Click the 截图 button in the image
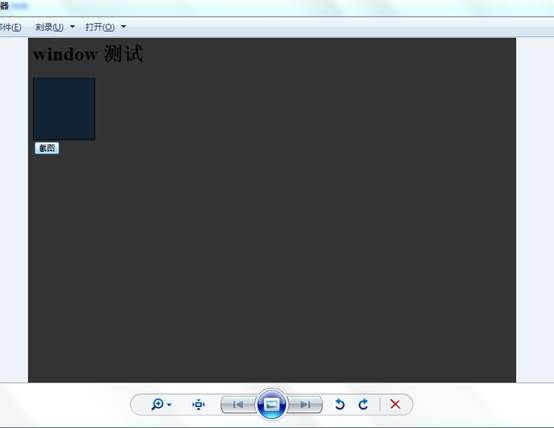 pyautogui.click(x=47, y=148)
